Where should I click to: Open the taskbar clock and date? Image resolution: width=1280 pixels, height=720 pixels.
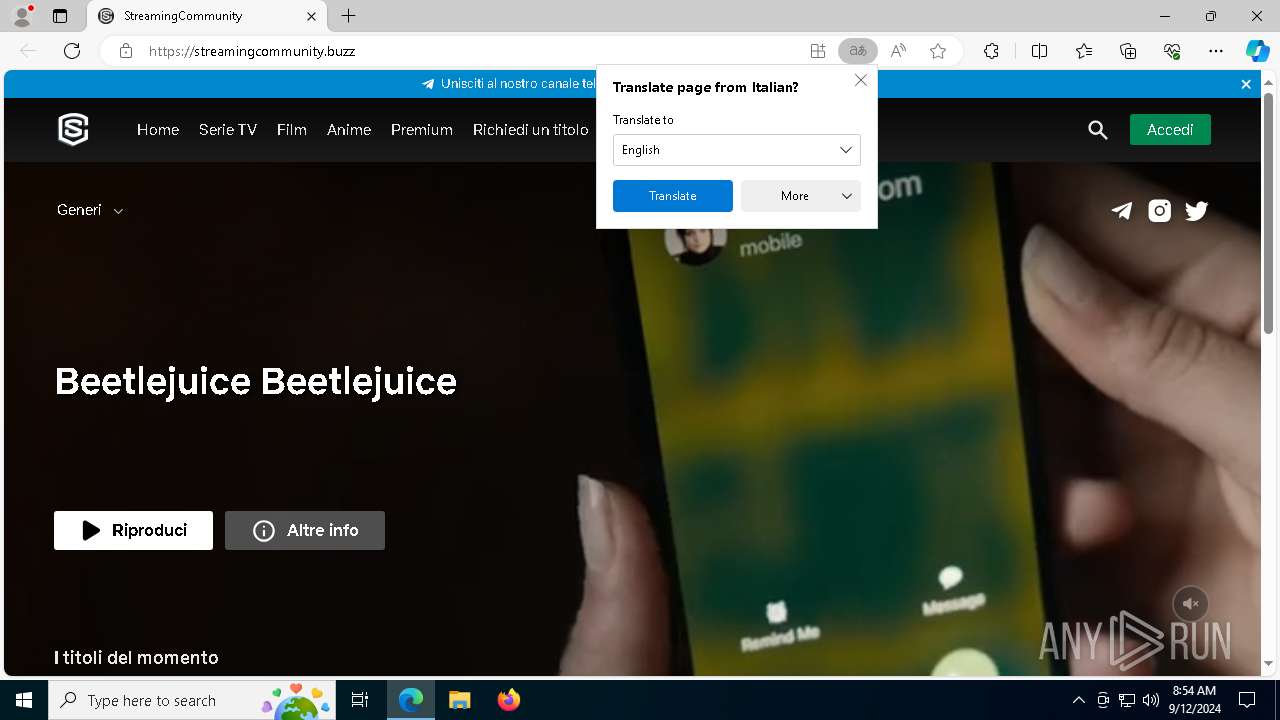point(1194,700)
